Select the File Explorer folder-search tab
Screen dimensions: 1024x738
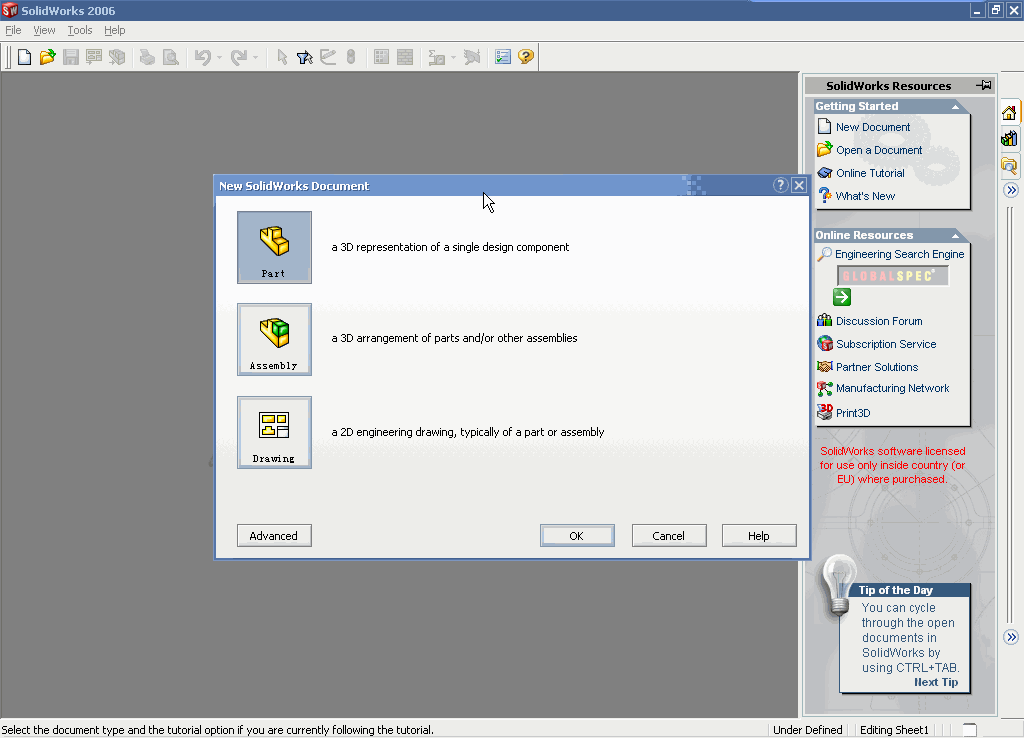(x=1009, y=166)
